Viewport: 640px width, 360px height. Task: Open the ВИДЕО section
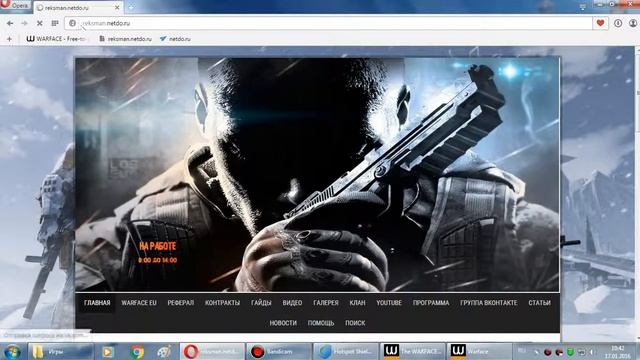tap(292, 303)
